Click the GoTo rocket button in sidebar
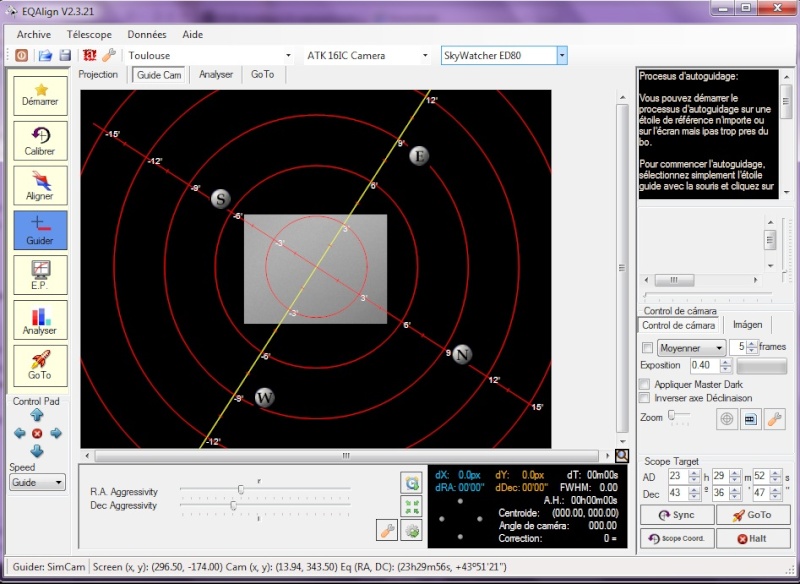 click(40, 365)
